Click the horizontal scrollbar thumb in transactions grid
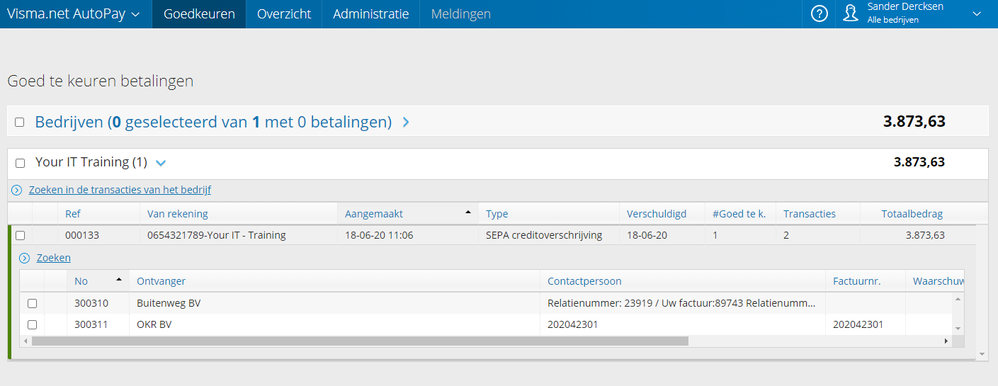Image resolution: width=998 pixels, height=386 pixels. [360, 341]
